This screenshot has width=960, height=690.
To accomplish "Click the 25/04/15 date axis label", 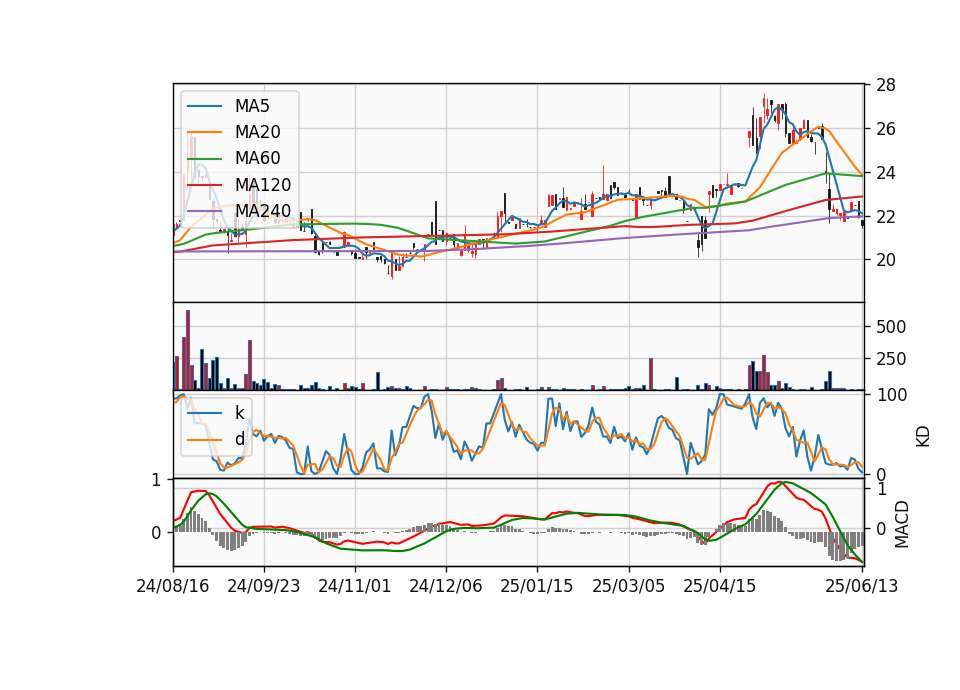I will 719,586.
